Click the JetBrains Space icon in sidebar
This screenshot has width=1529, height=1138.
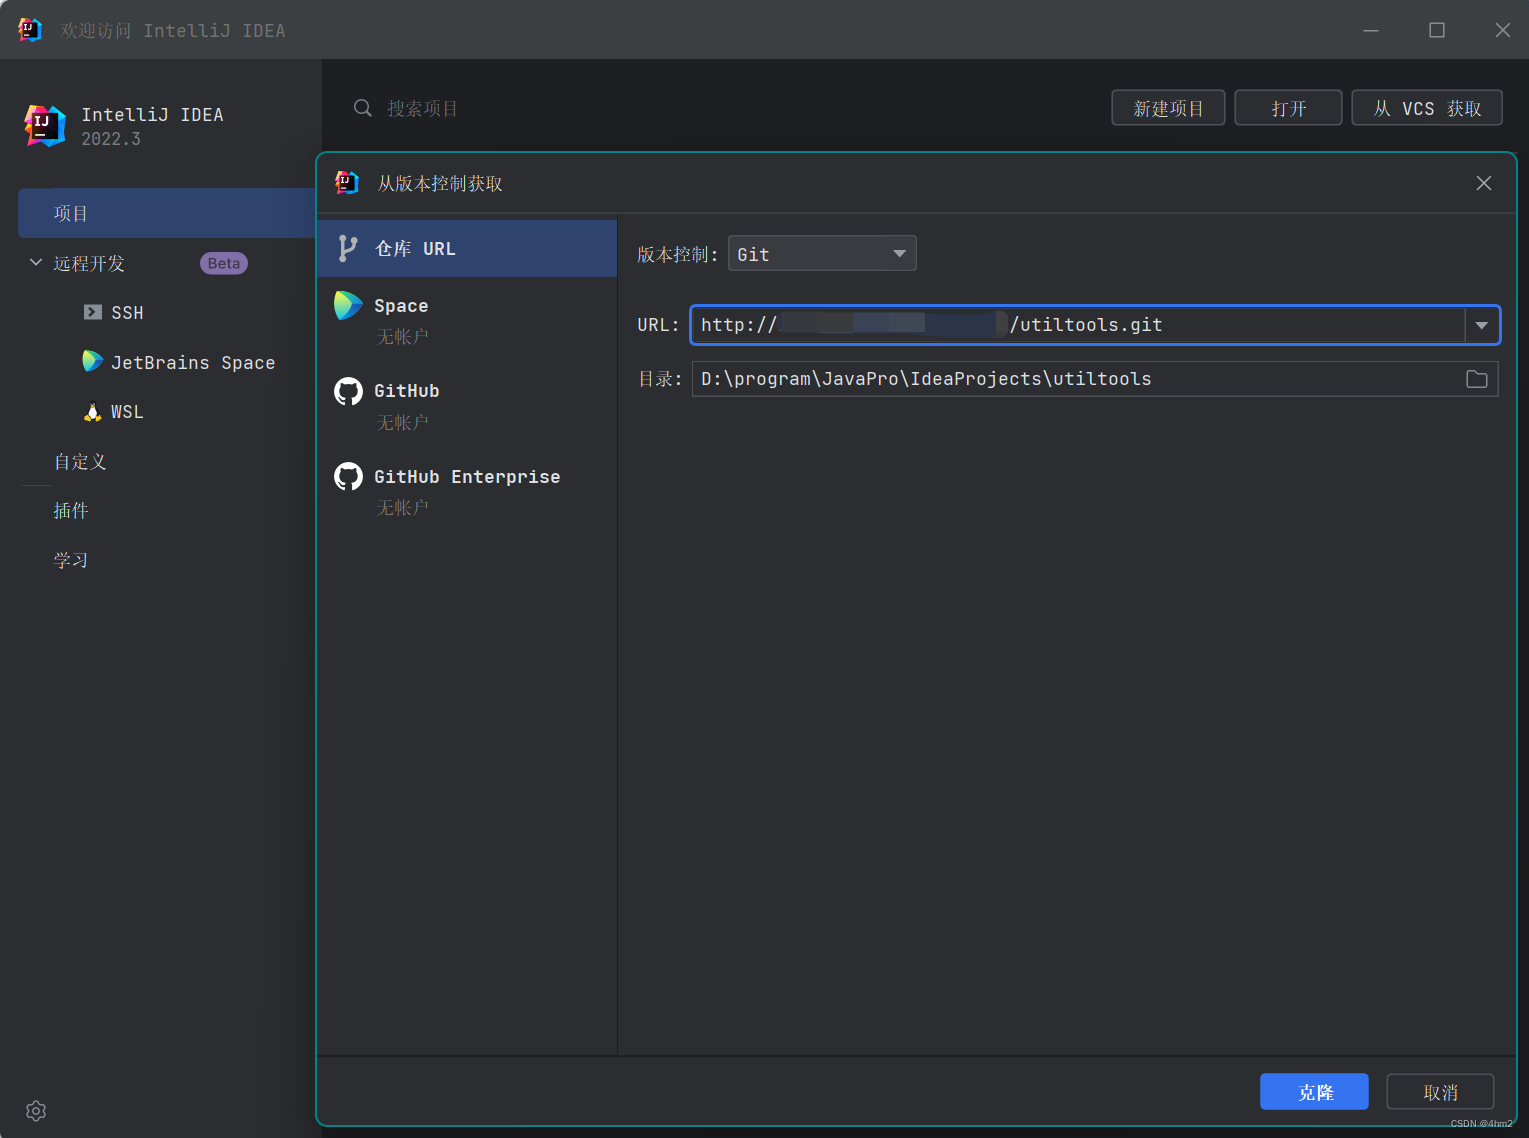click(x=93, y=361)
